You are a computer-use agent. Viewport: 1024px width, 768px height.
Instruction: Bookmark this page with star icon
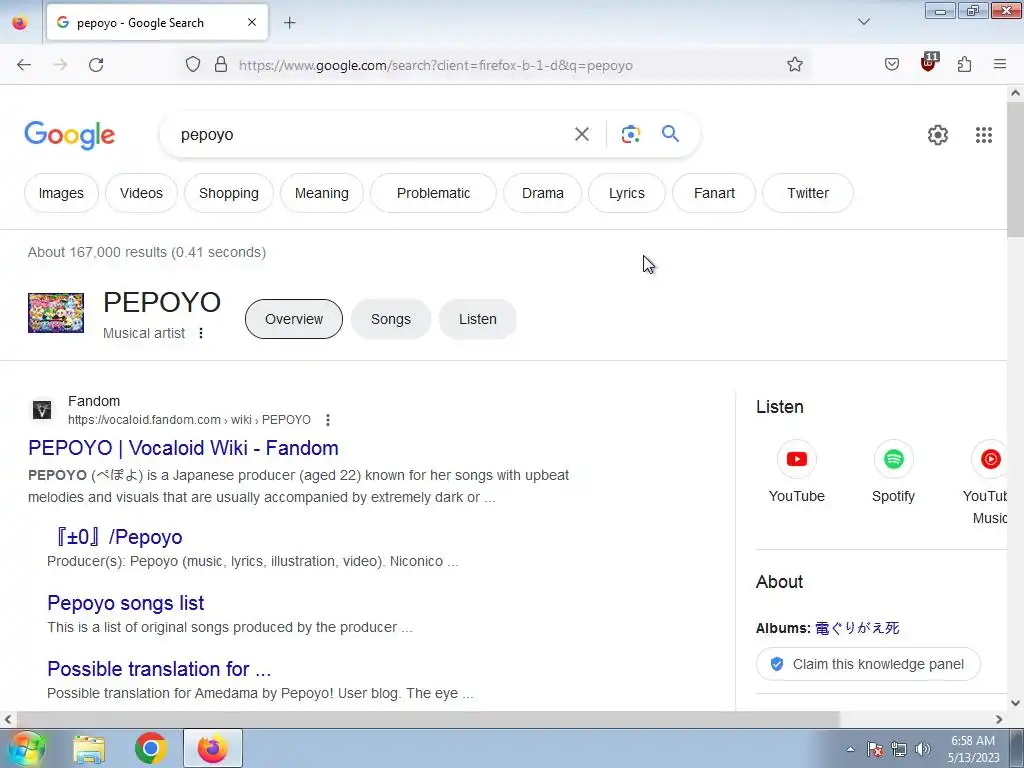(x=795, y=64)
